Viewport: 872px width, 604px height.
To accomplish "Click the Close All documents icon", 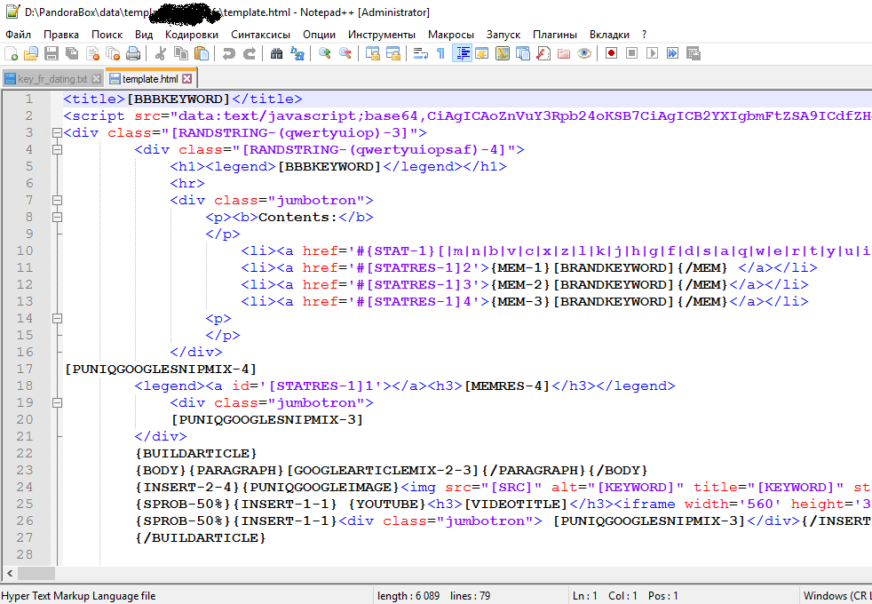I will [x=113, y=53].
